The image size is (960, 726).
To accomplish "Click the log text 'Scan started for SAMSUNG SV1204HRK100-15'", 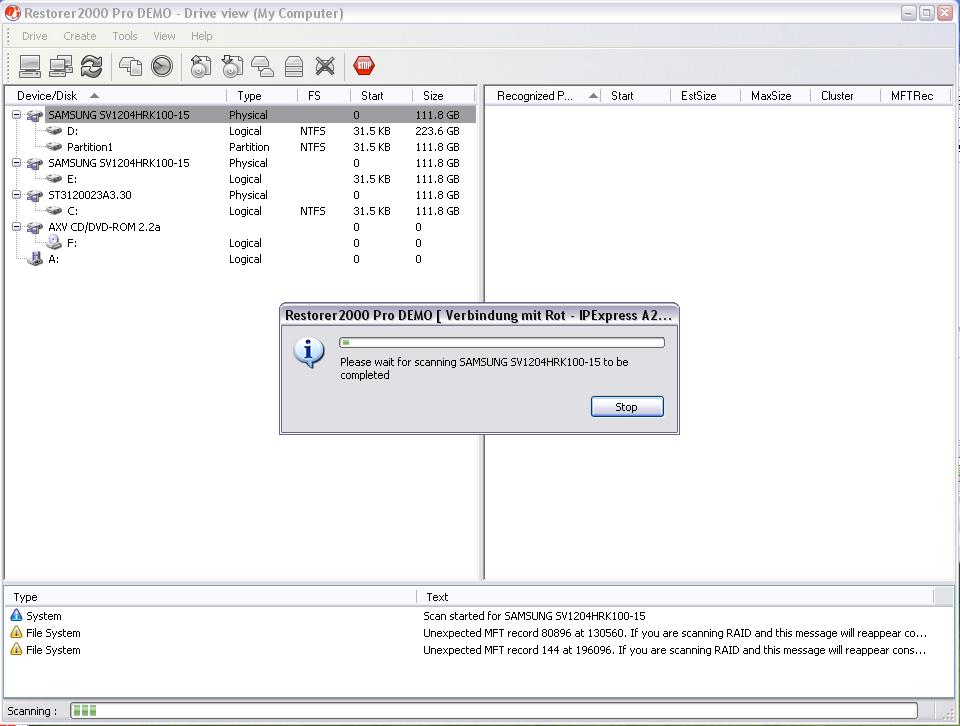I will coord(534,615).
